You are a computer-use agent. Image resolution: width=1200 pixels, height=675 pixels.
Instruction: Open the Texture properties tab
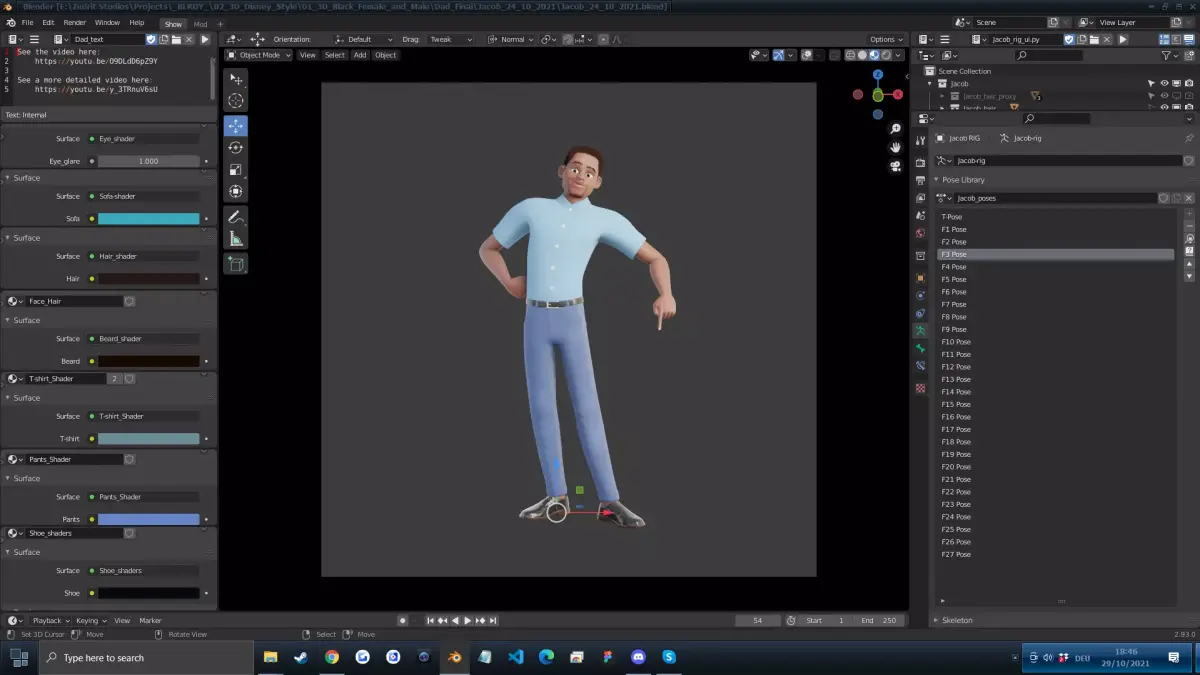(921, 388)
